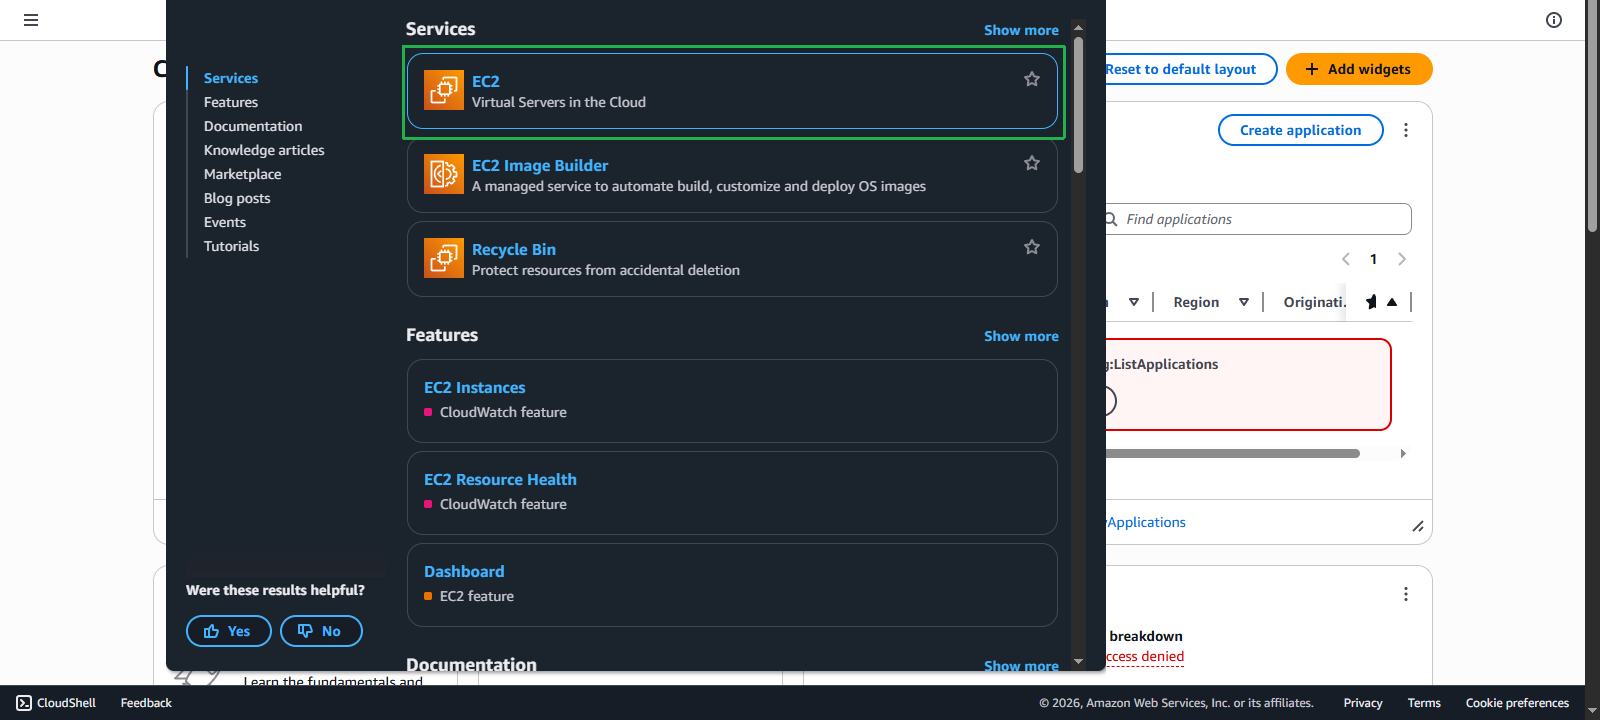Show more Documentation results

tap(1021, 665)
